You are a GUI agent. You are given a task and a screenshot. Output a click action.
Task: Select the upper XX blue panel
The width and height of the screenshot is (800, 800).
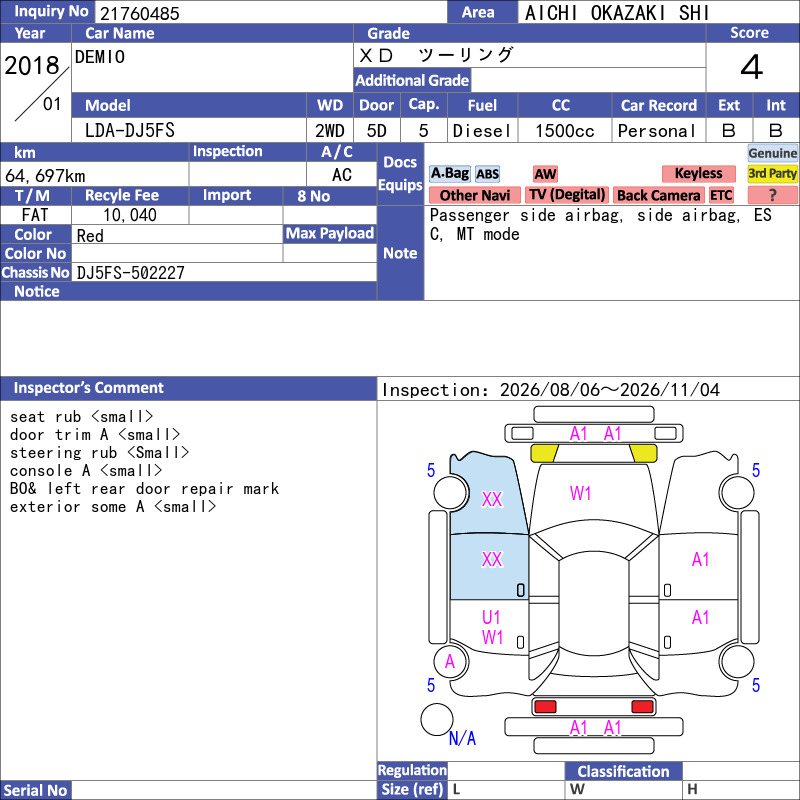pos(489,493)
